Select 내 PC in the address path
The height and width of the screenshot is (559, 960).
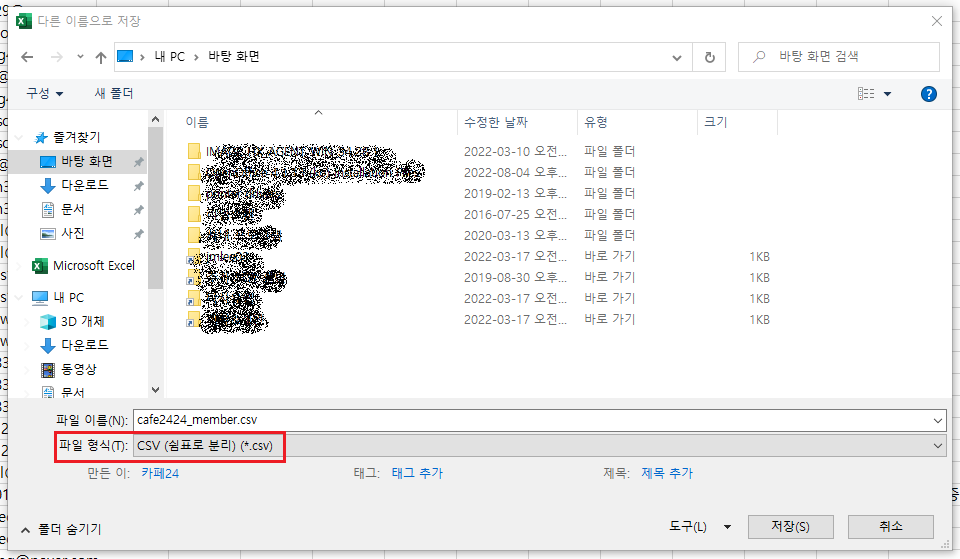point(170,56)
